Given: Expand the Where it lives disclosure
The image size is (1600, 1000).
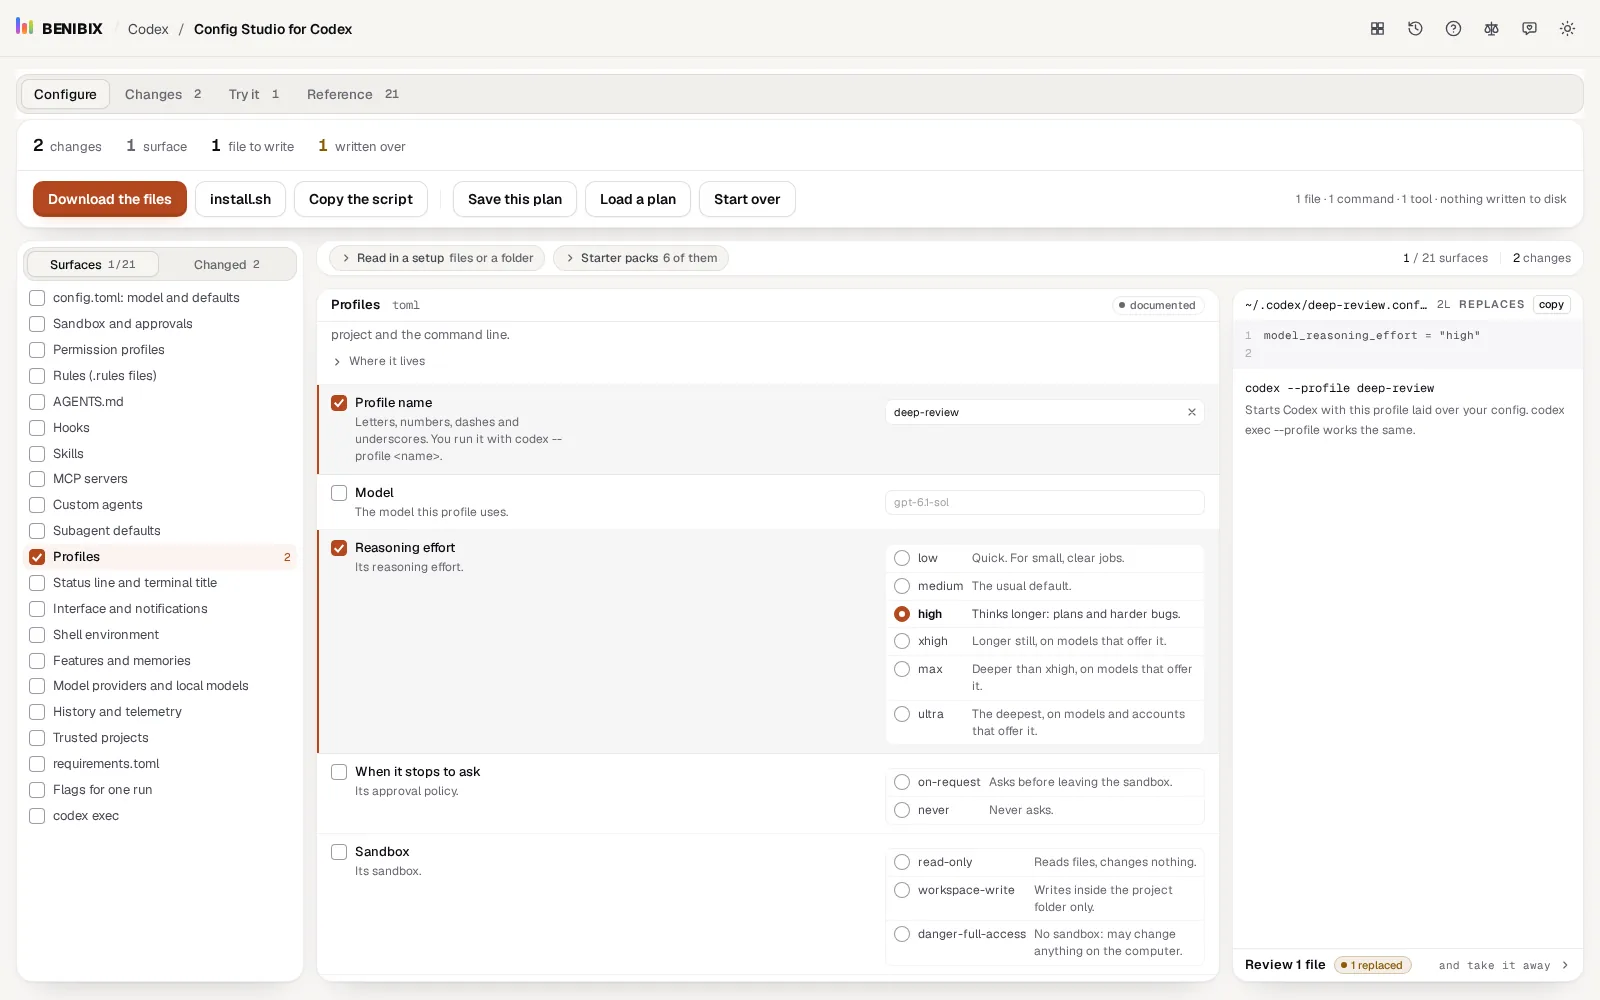Looking at the screenshot, I should tap(379, 361).
